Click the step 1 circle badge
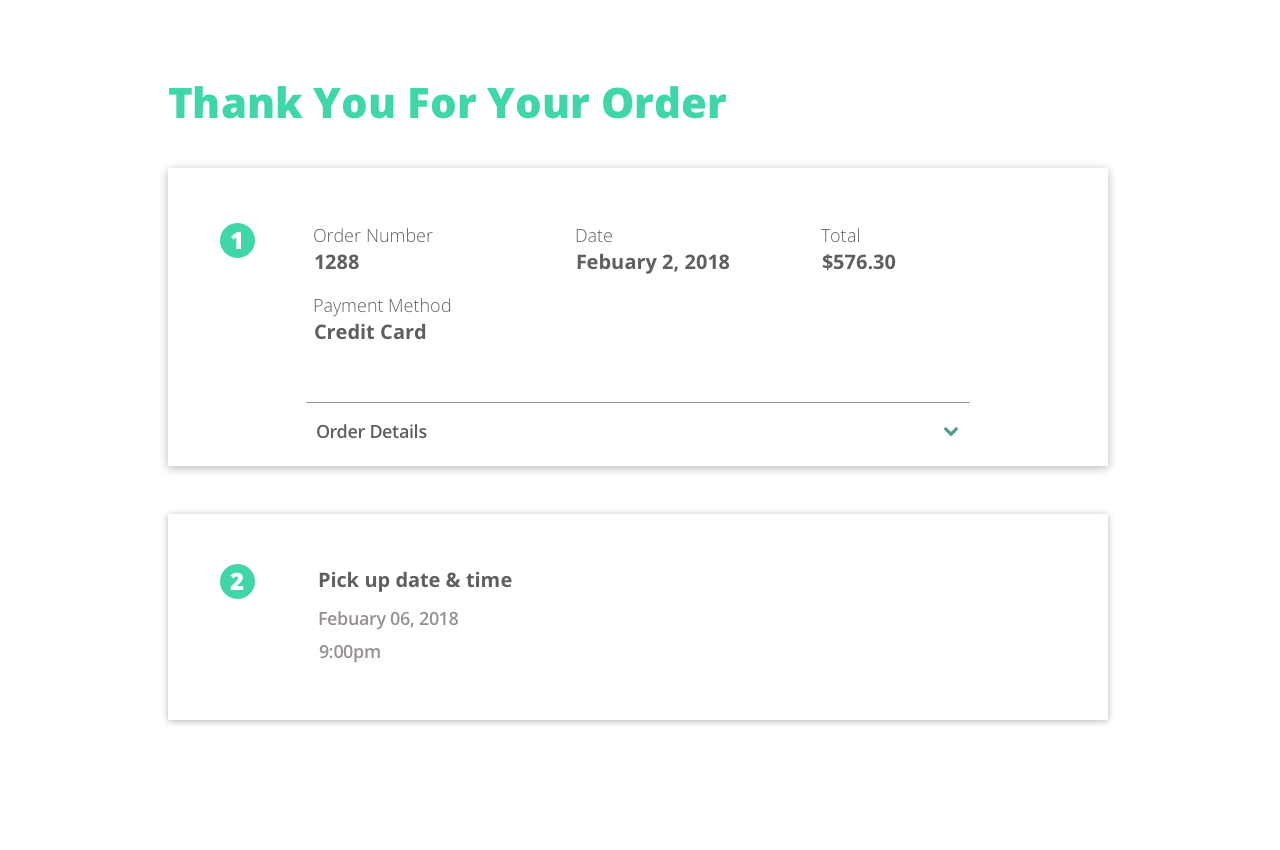Image resolution: width=1280 pixels, height=850 pixels. [237, 241]
